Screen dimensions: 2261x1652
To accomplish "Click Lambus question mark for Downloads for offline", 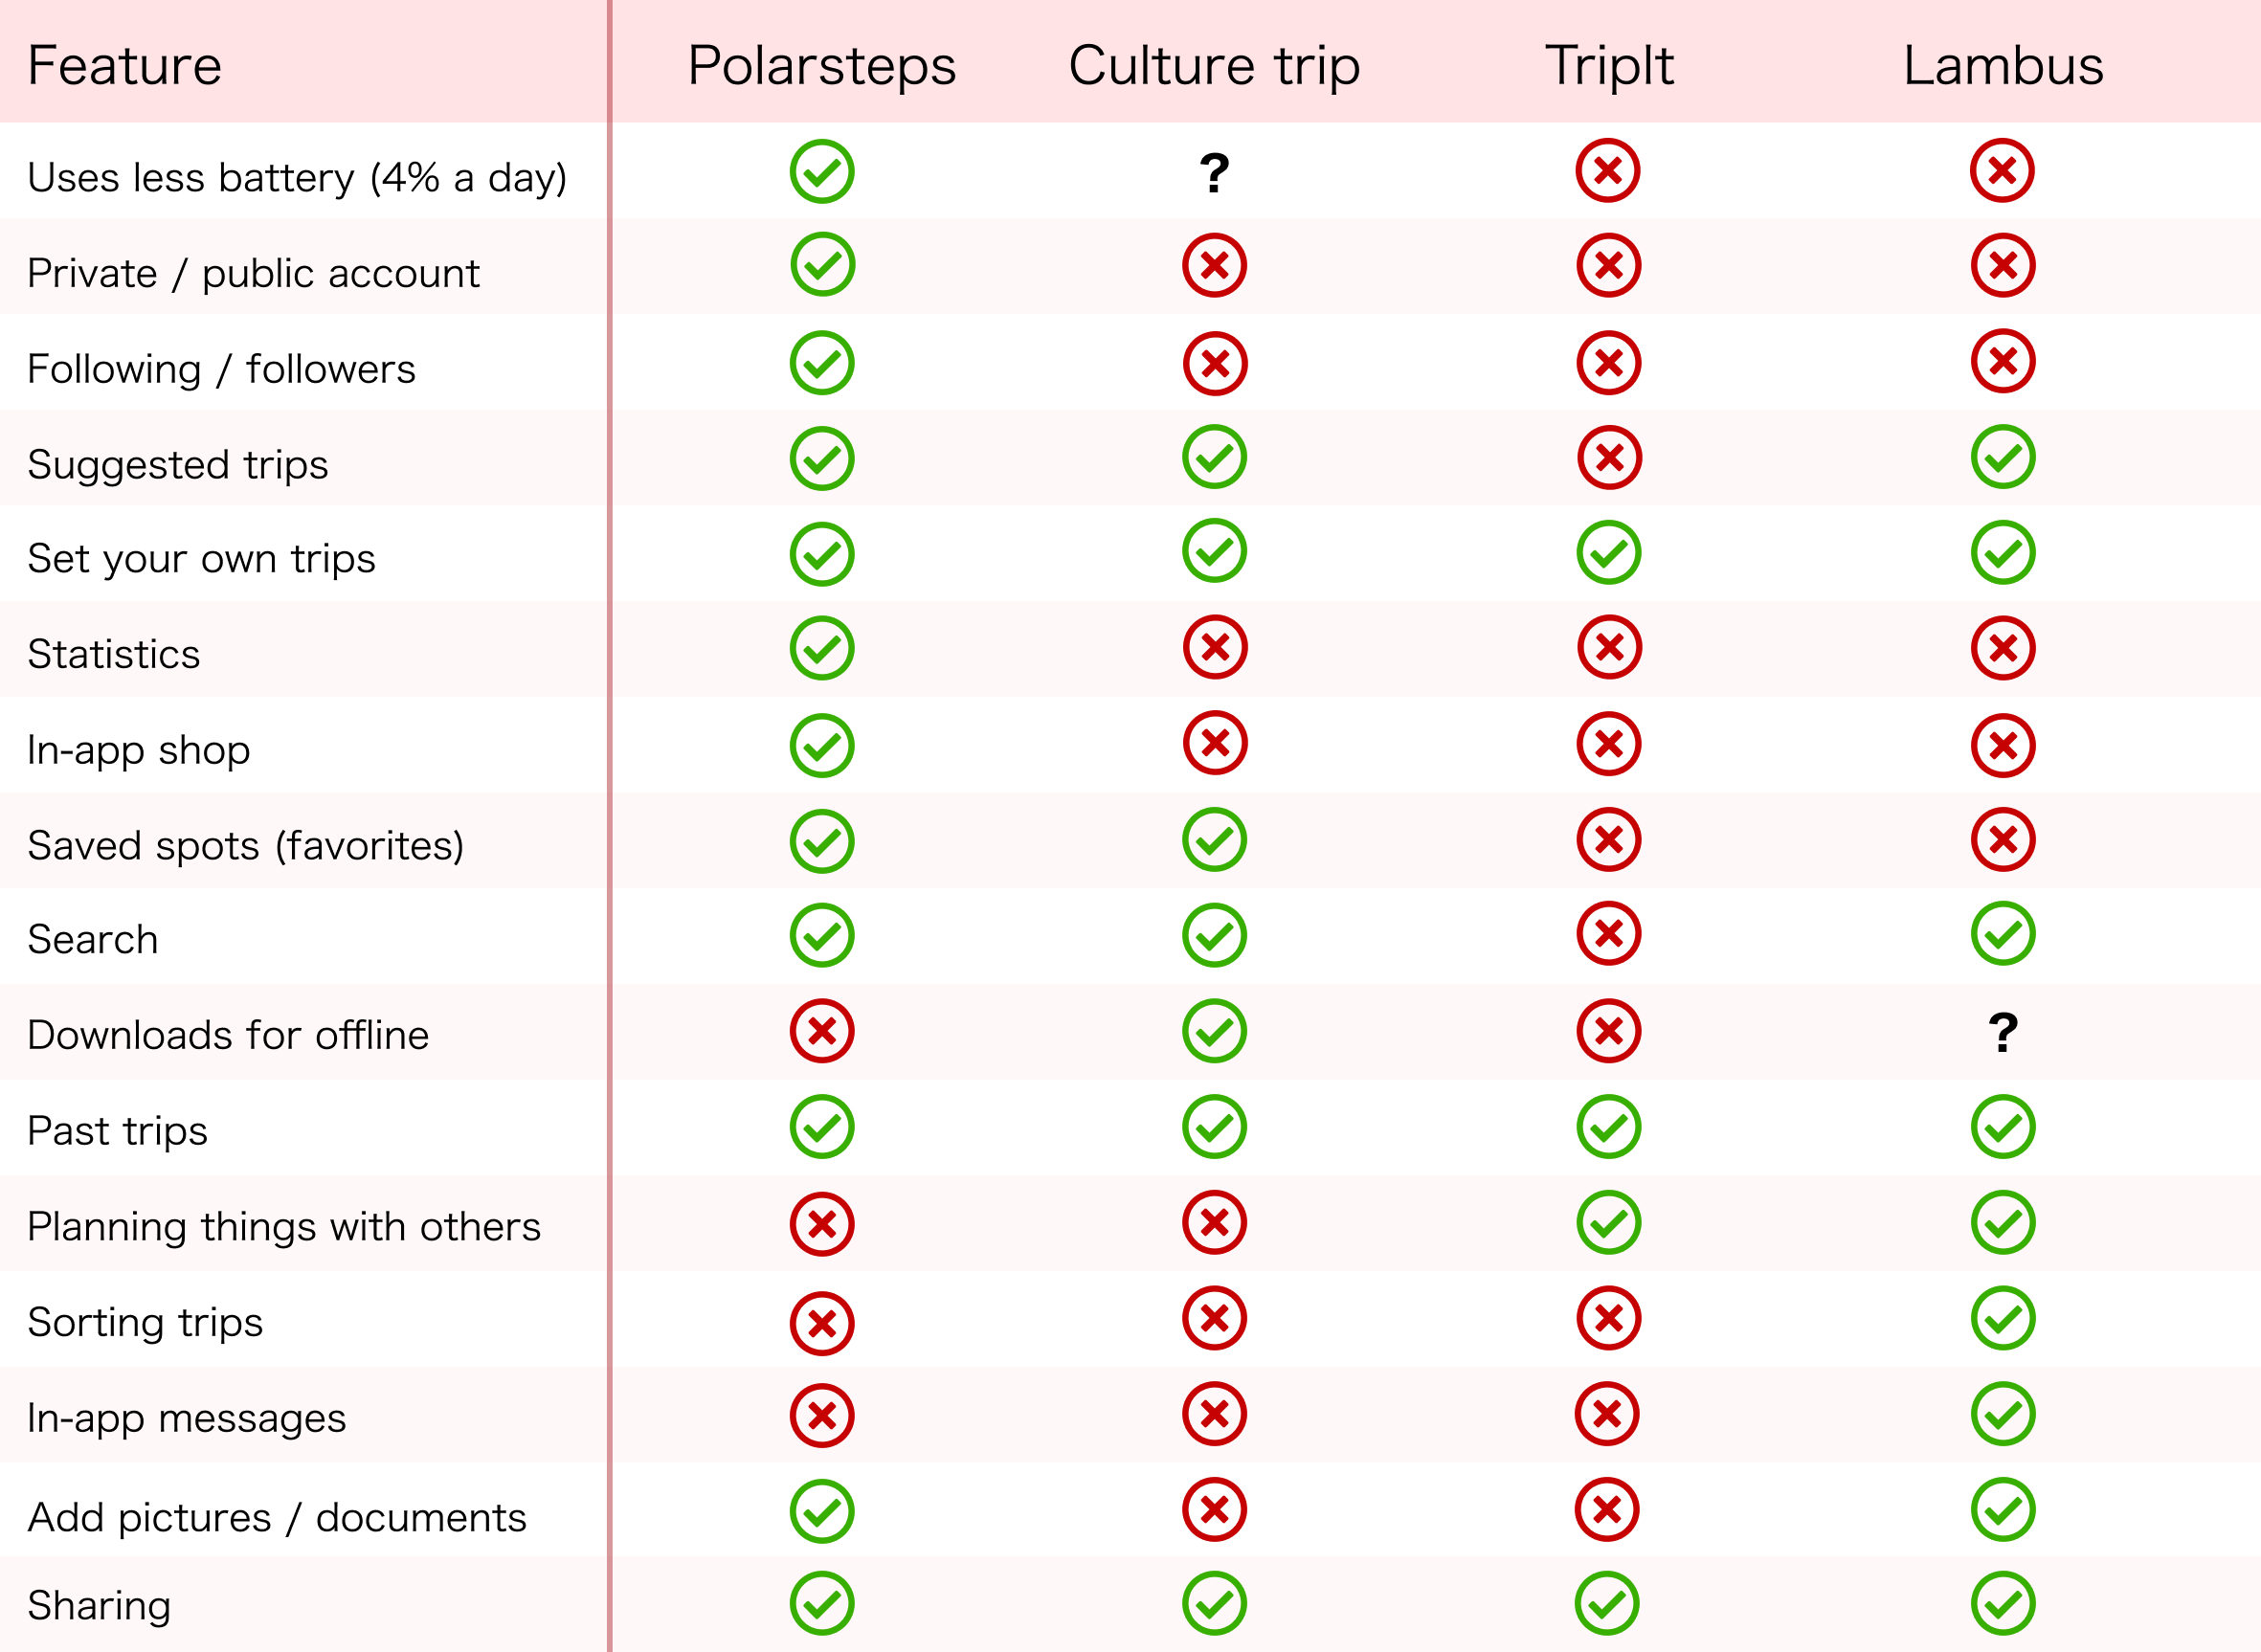I will [x=2003, y=1033].
